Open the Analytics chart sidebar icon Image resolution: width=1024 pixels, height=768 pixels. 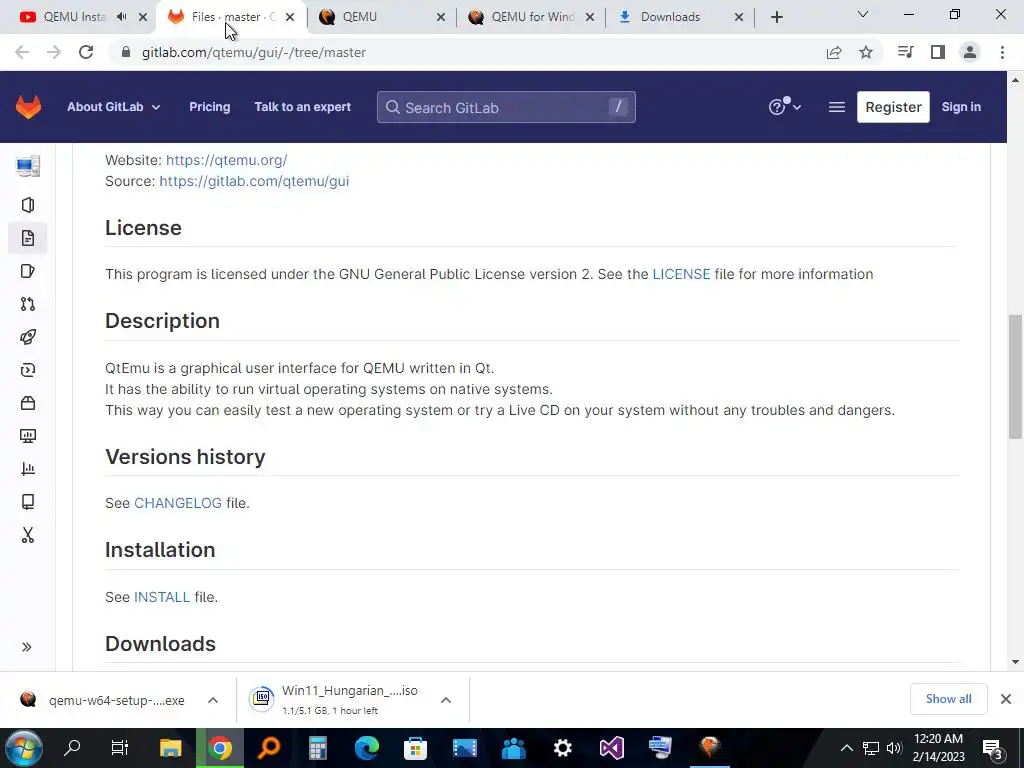click(x=27, y=469)
